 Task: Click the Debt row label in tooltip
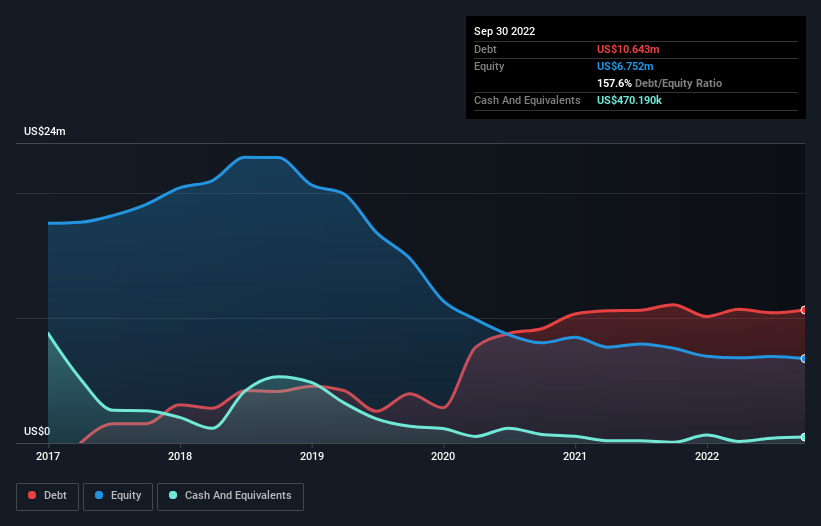tap(485, 49)
